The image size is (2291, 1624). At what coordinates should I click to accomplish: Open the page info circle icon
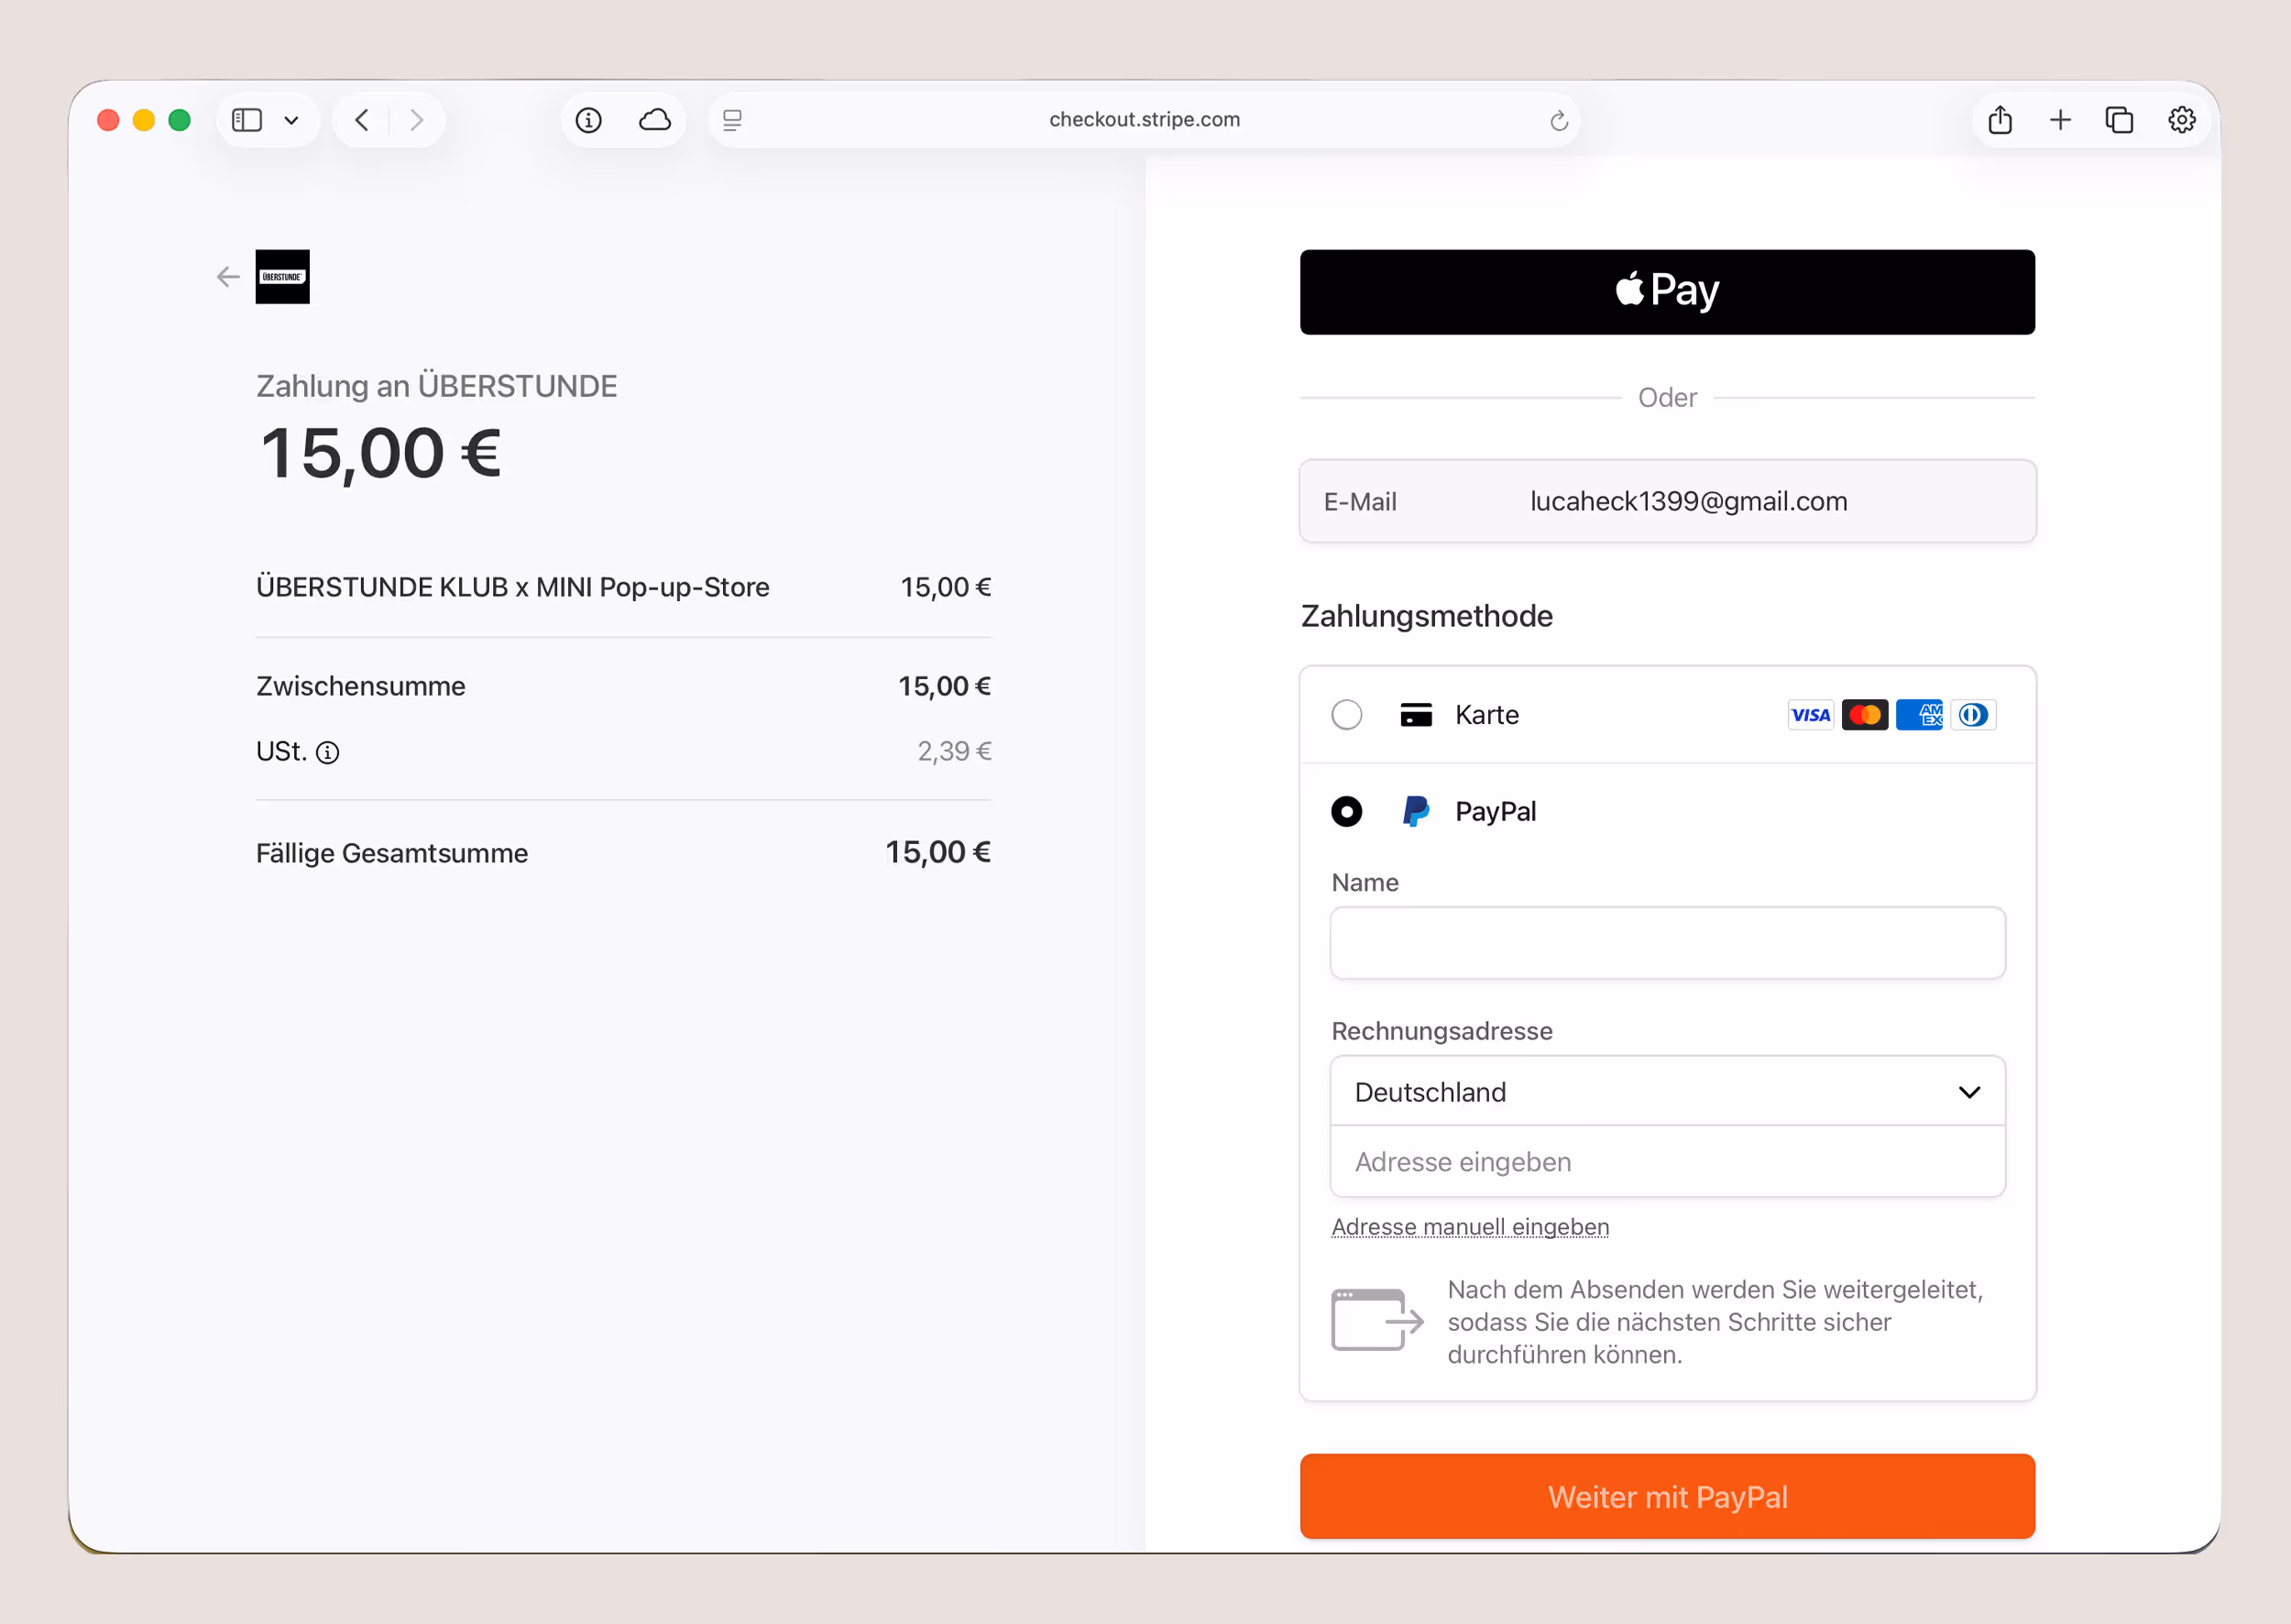[589, 120]
